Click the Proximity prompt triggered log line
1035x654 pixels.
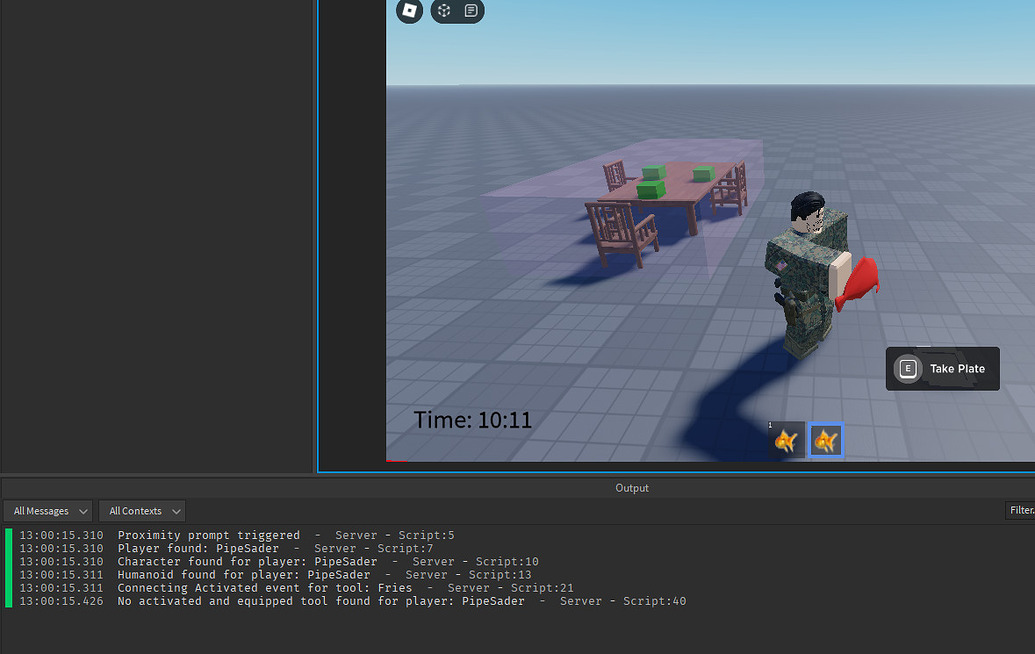click(x=198, y=535)
